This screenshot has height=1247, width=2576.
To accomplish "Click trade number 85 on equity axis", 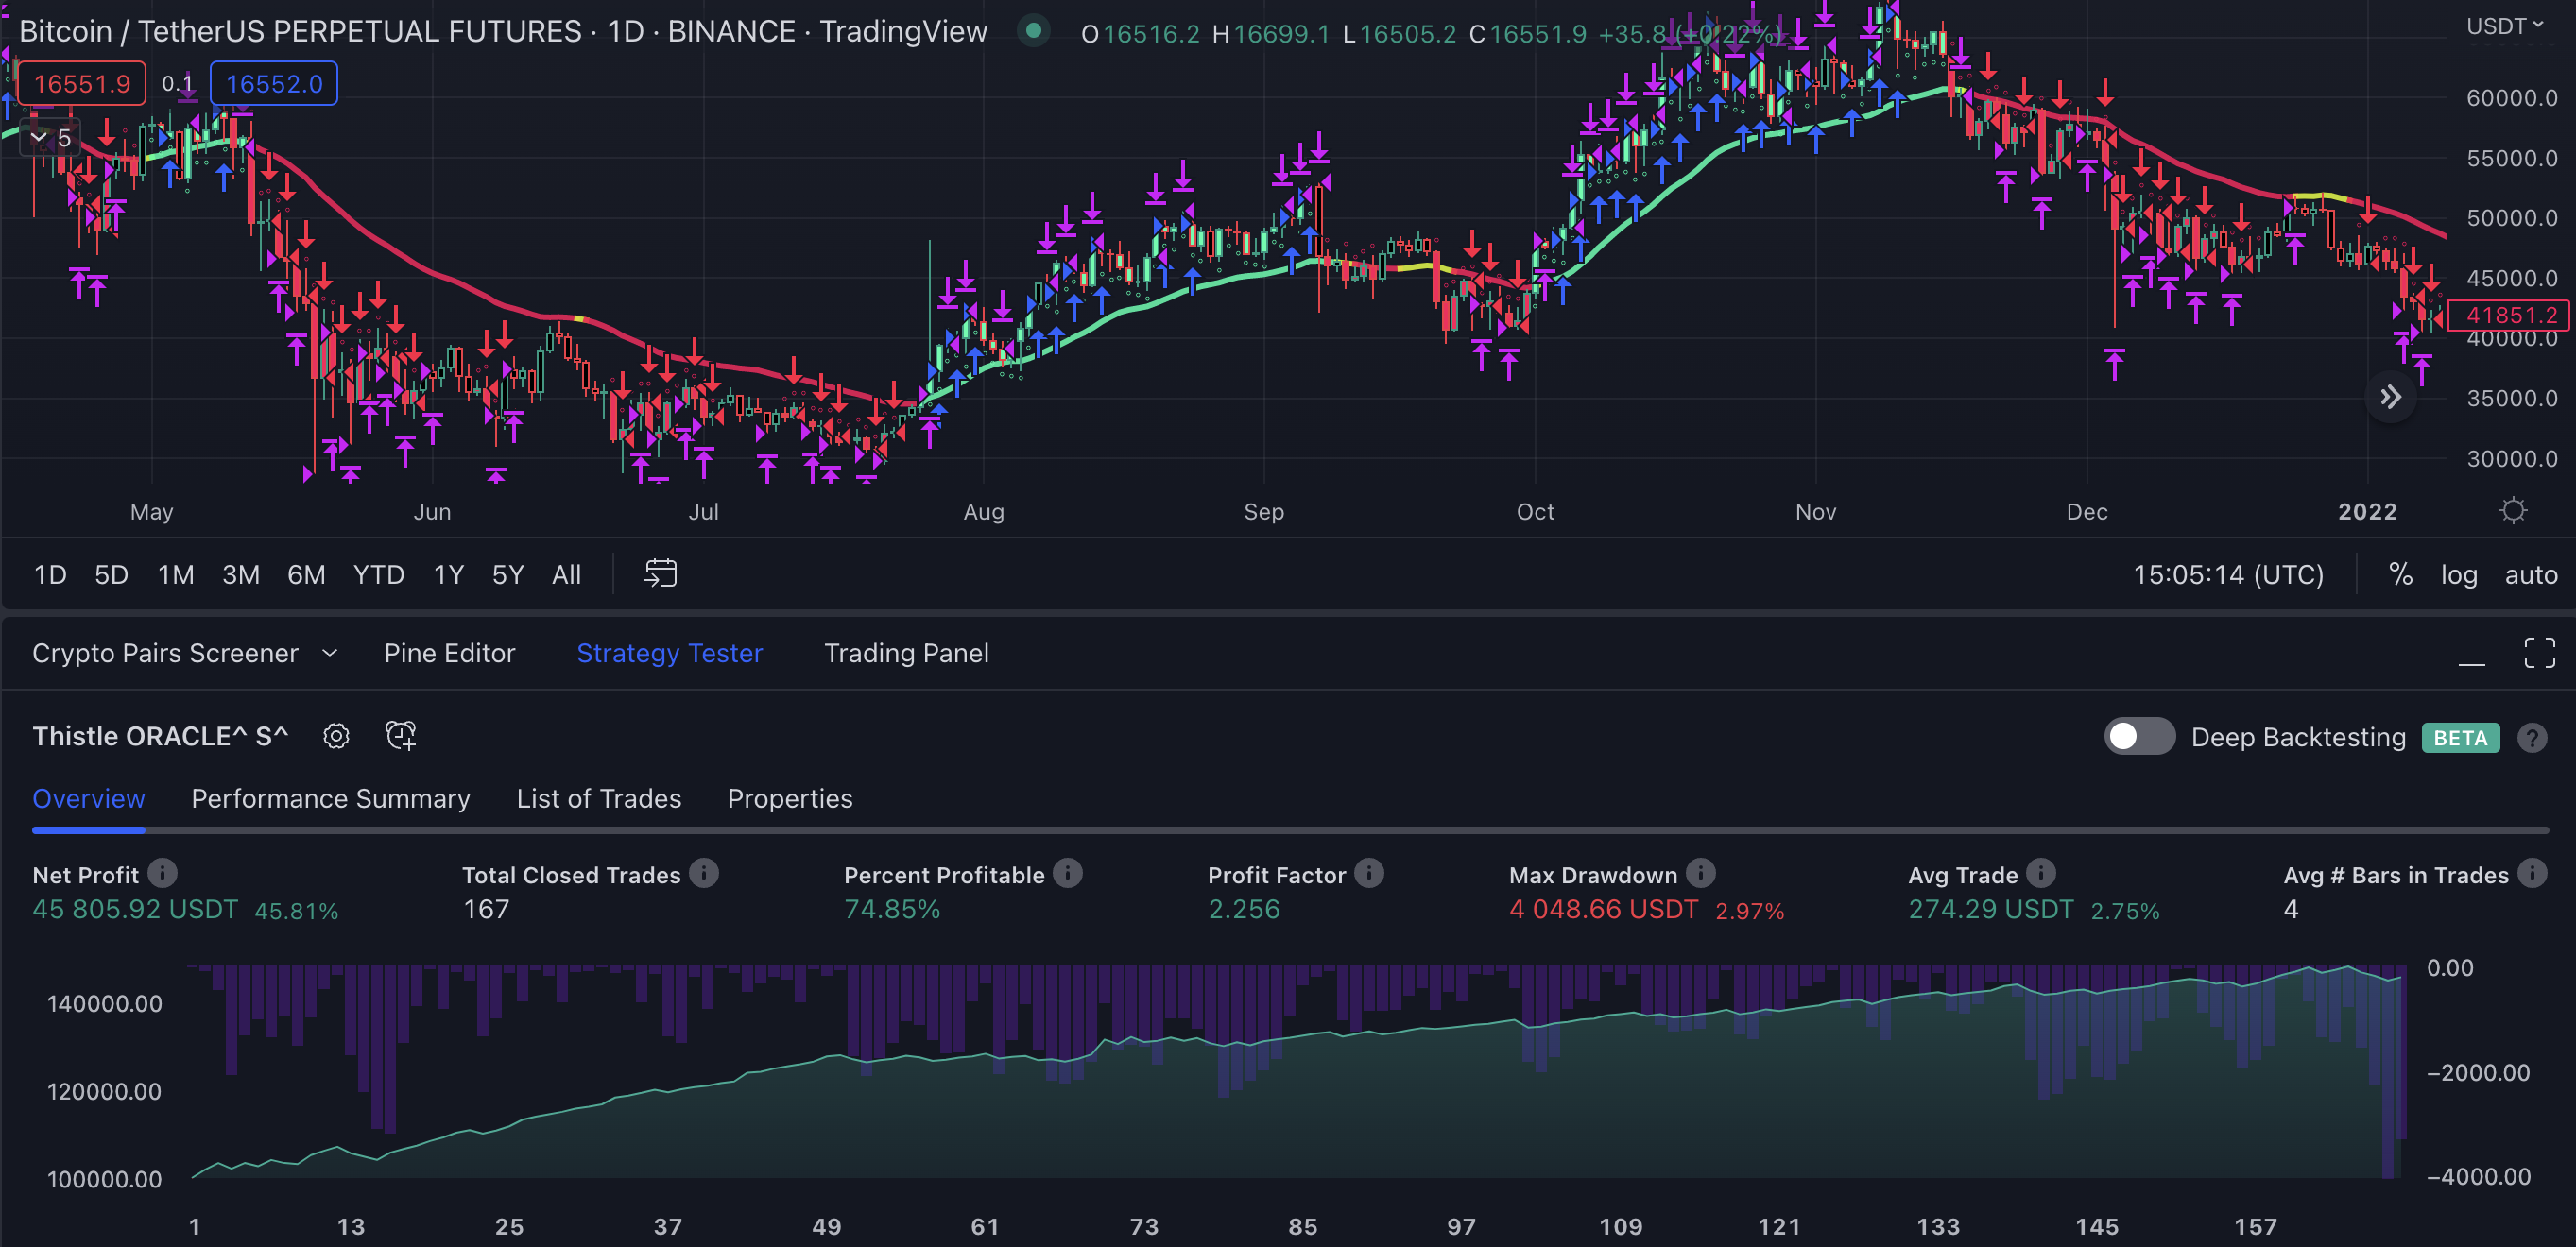I will [1302, 1226].
